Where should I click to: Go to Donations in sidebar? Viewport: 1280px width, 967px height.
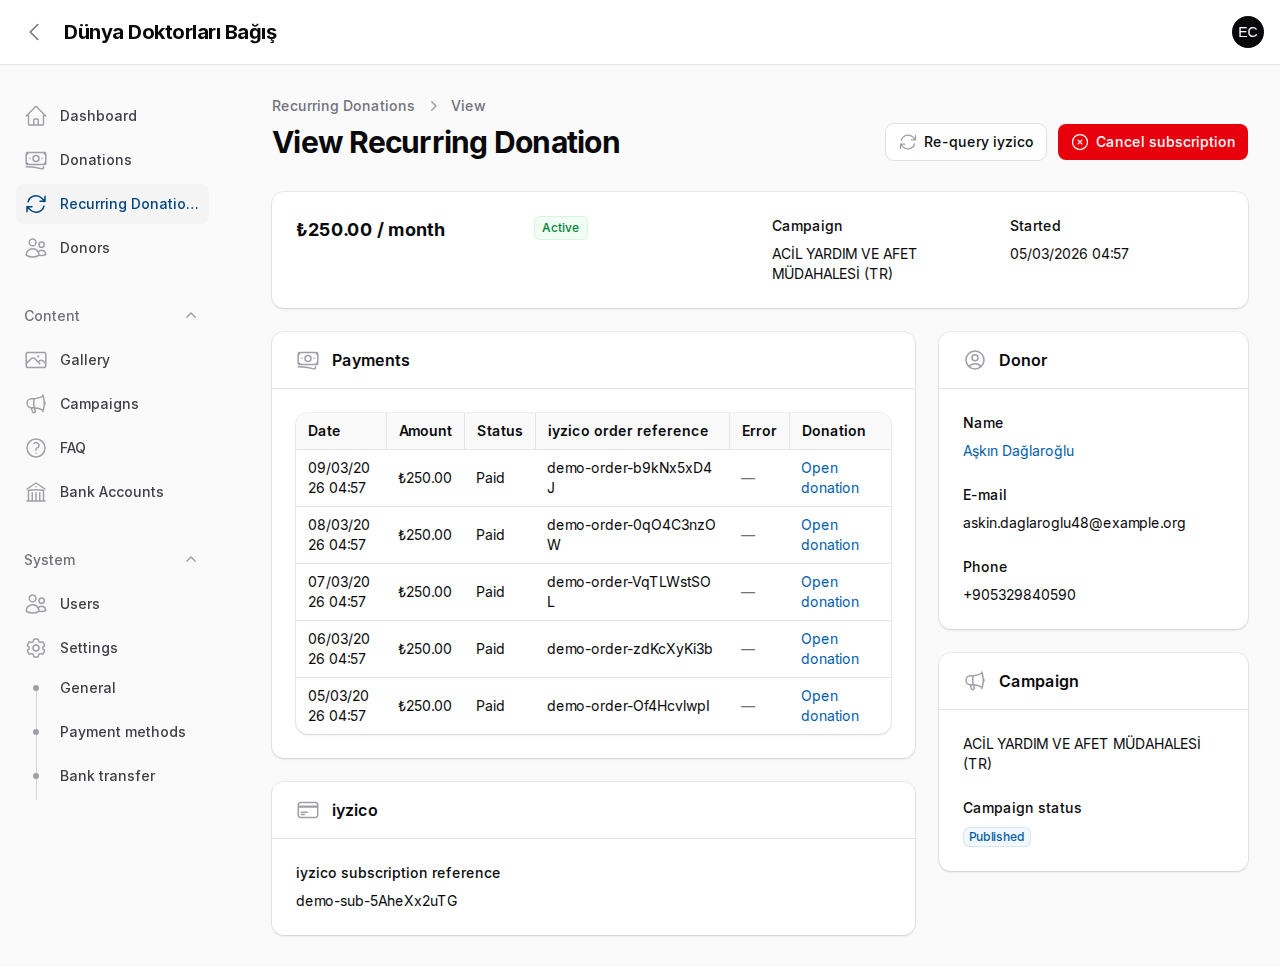[112, 160]
